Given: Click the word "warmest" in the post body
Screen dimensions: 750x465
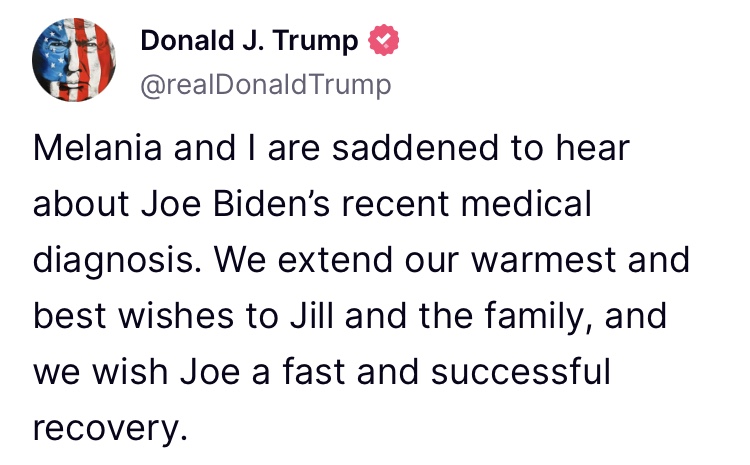Looking at the screenshot, I should (543, 260).
